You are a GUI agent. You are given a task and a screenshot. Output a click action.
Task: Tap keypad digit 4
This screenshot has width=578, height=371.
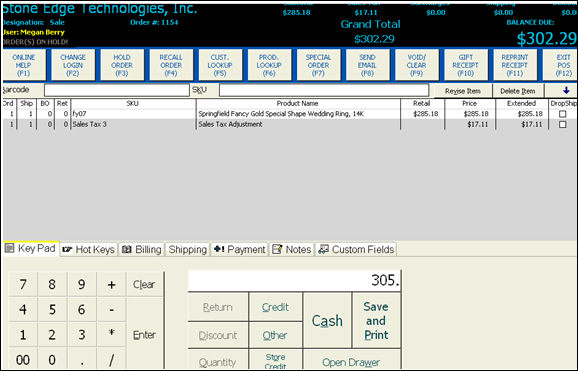[23, 309]
